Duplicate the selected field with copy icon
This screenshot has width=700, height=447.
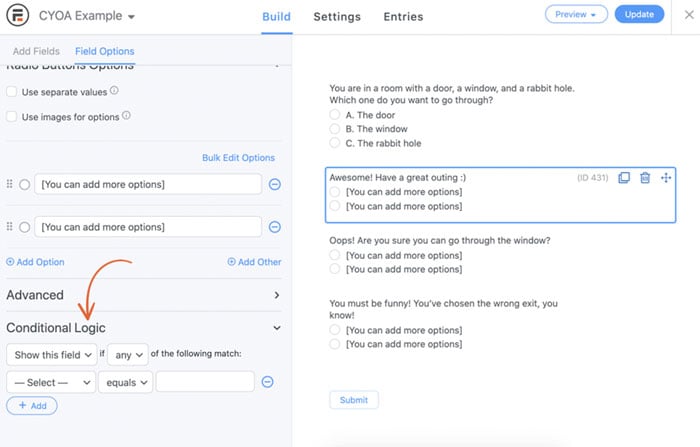624,178
